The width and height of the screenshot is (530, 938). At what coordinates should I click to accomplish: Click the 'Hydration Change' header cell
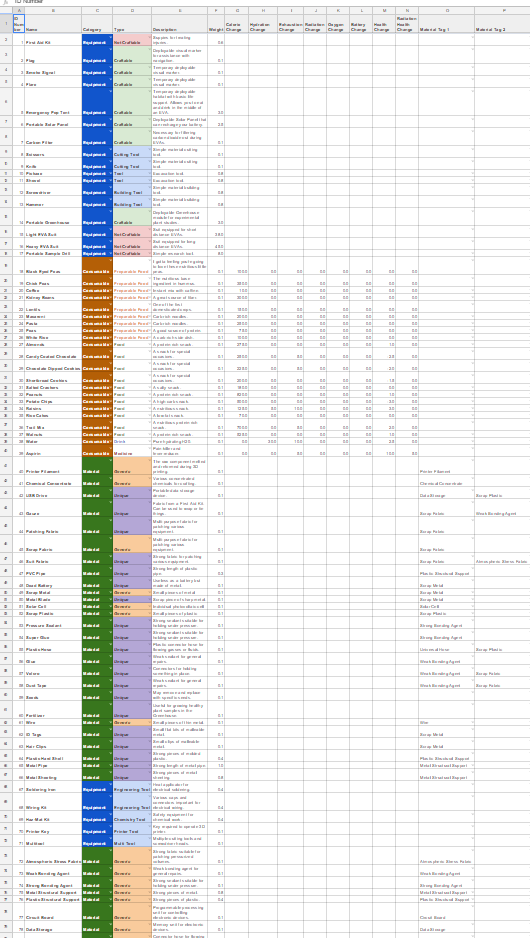(x=263, y=23)
